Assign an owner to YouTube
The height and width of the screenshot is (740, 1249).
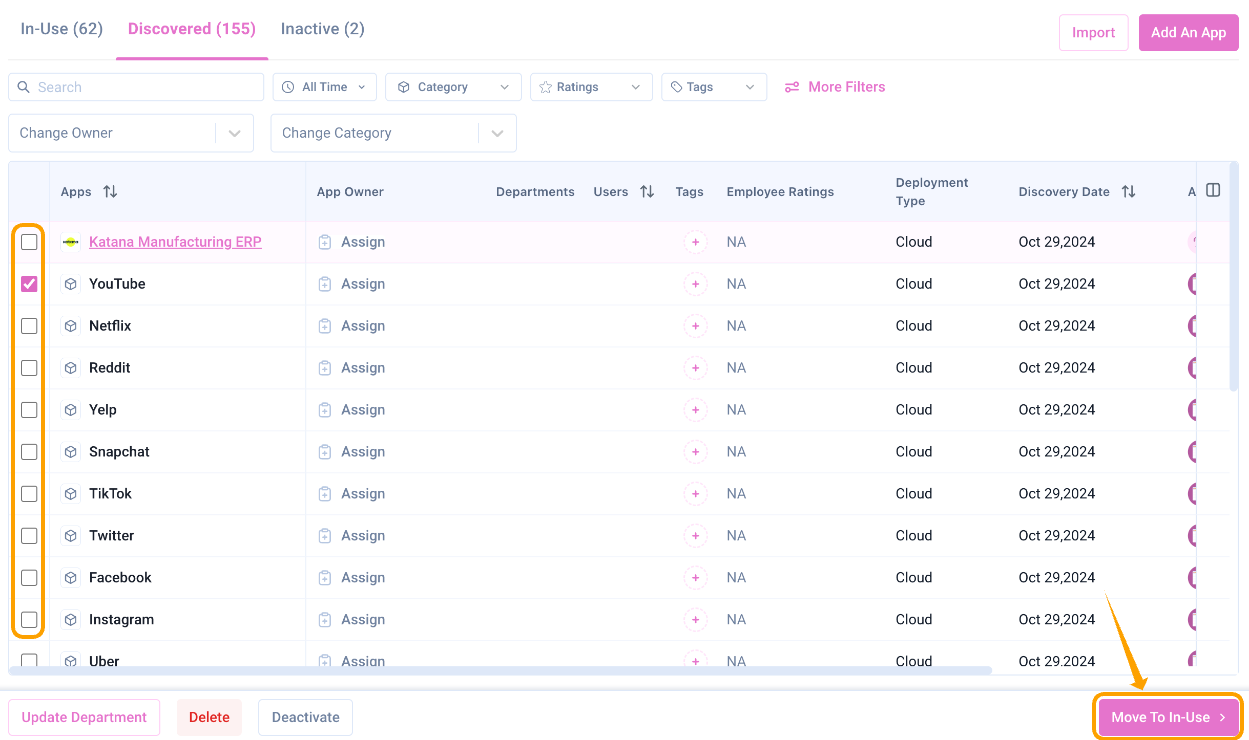pos(351,284)
